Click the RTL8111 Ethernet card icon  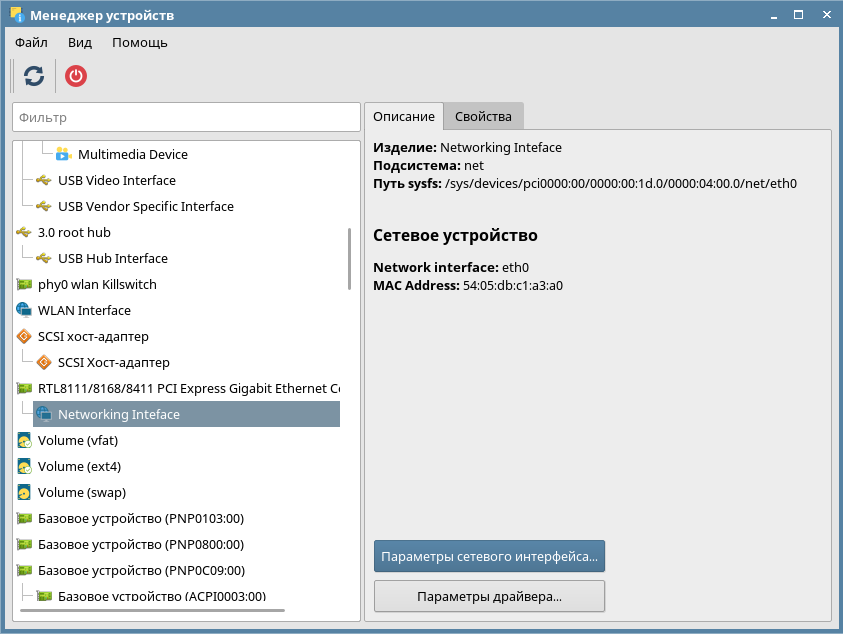point(24,388)
